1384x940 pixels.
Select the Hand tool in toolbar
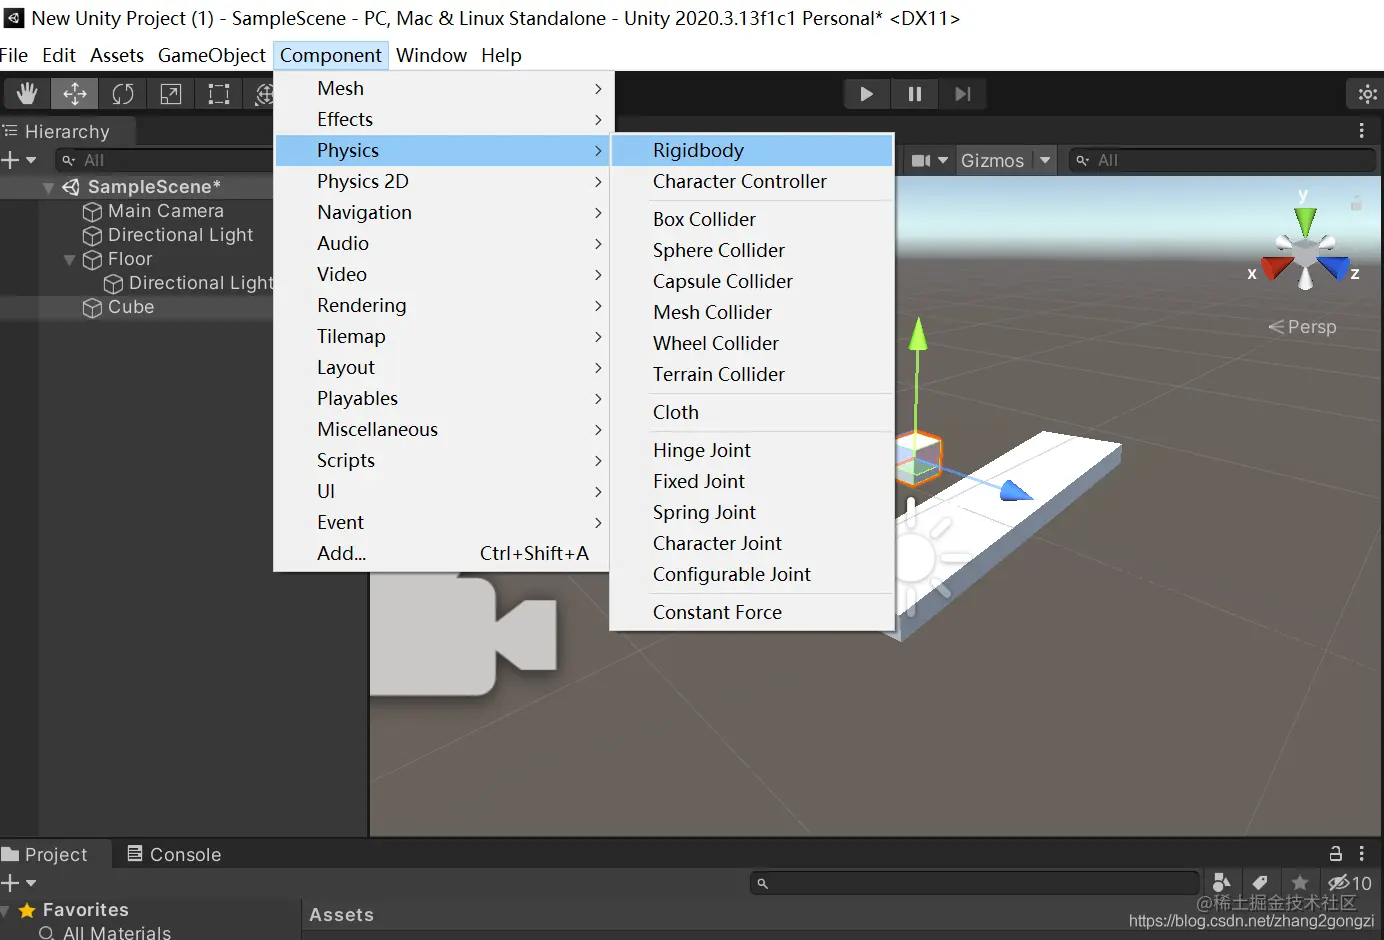[27, 94]
